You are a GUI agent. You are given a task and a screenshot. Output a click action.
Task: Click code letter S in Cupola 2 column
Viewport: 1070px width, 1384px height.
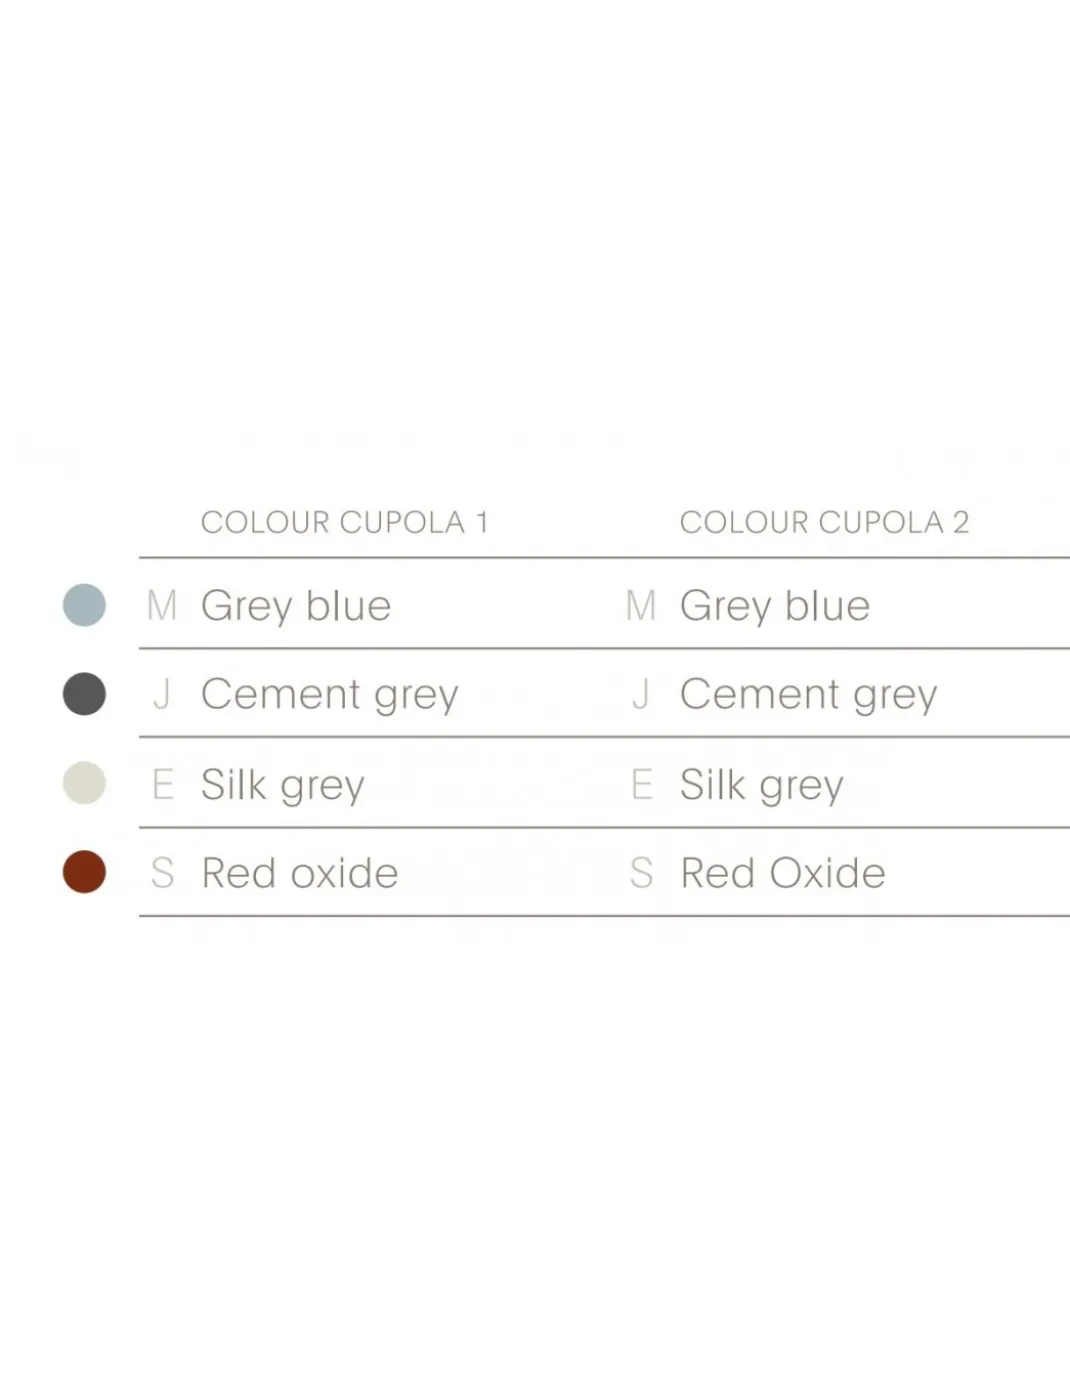[641, 873]
